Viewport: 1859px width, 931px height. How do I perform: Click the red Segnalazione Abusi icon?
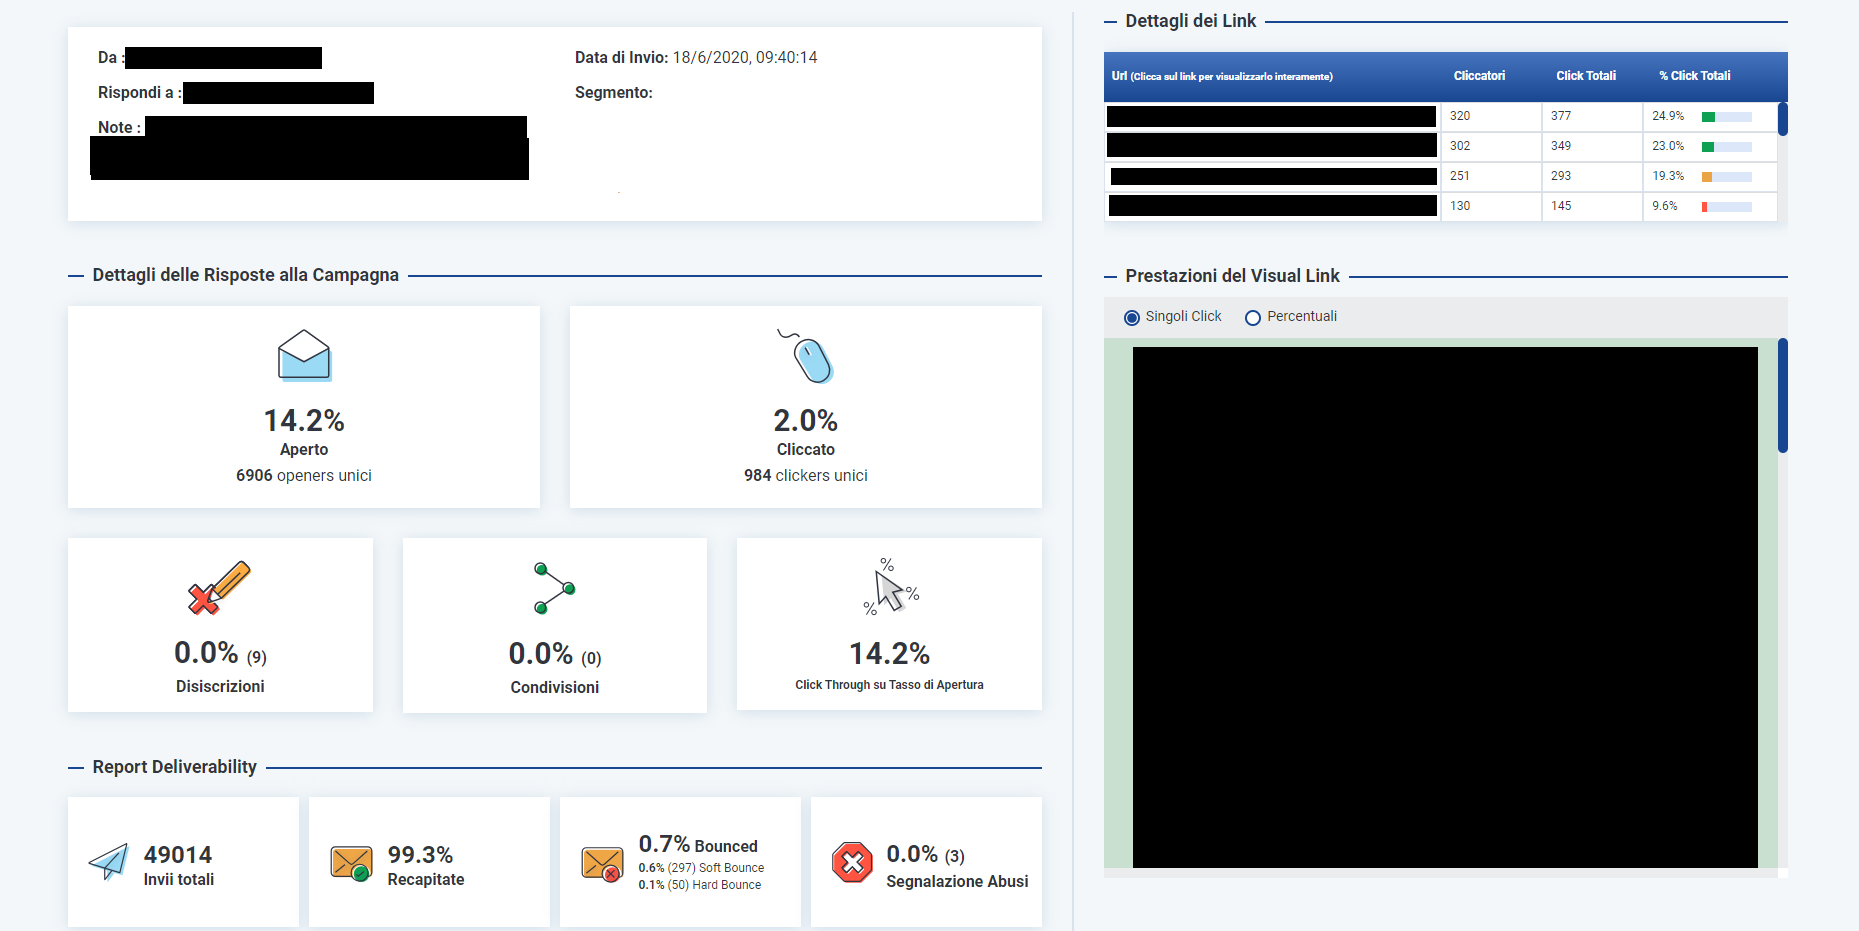pyautogui.click(x=852, y=862)
